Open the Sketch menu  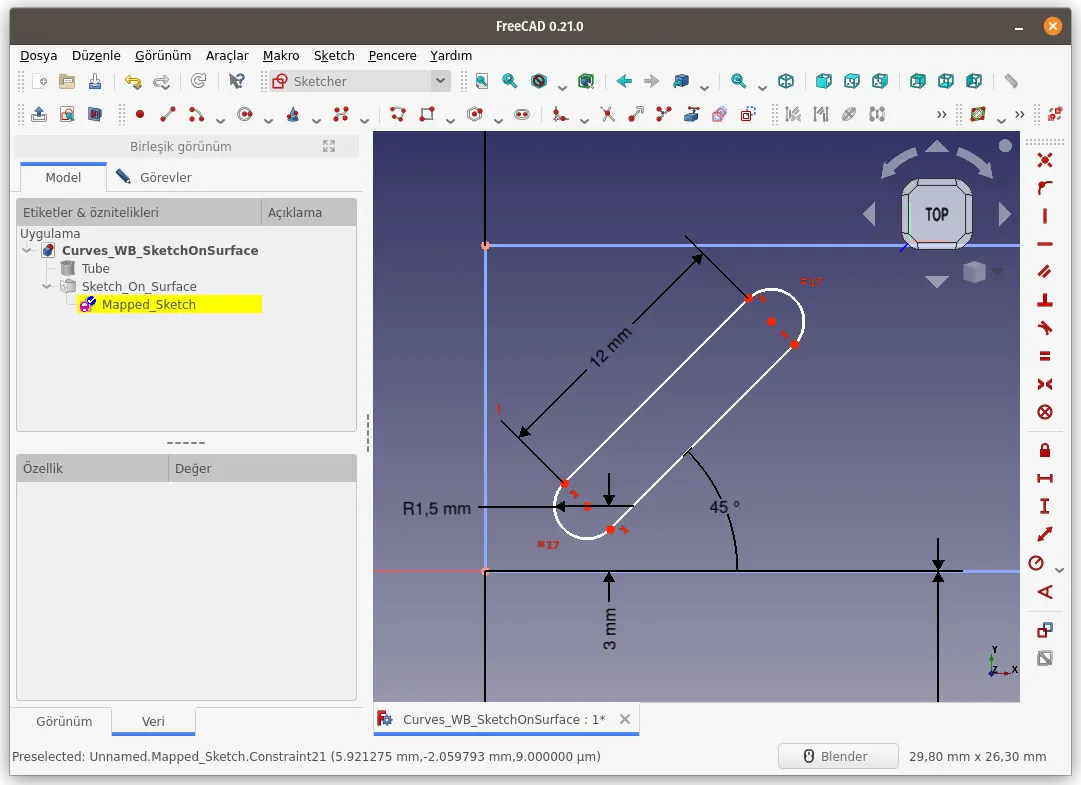tap(334, 55)
